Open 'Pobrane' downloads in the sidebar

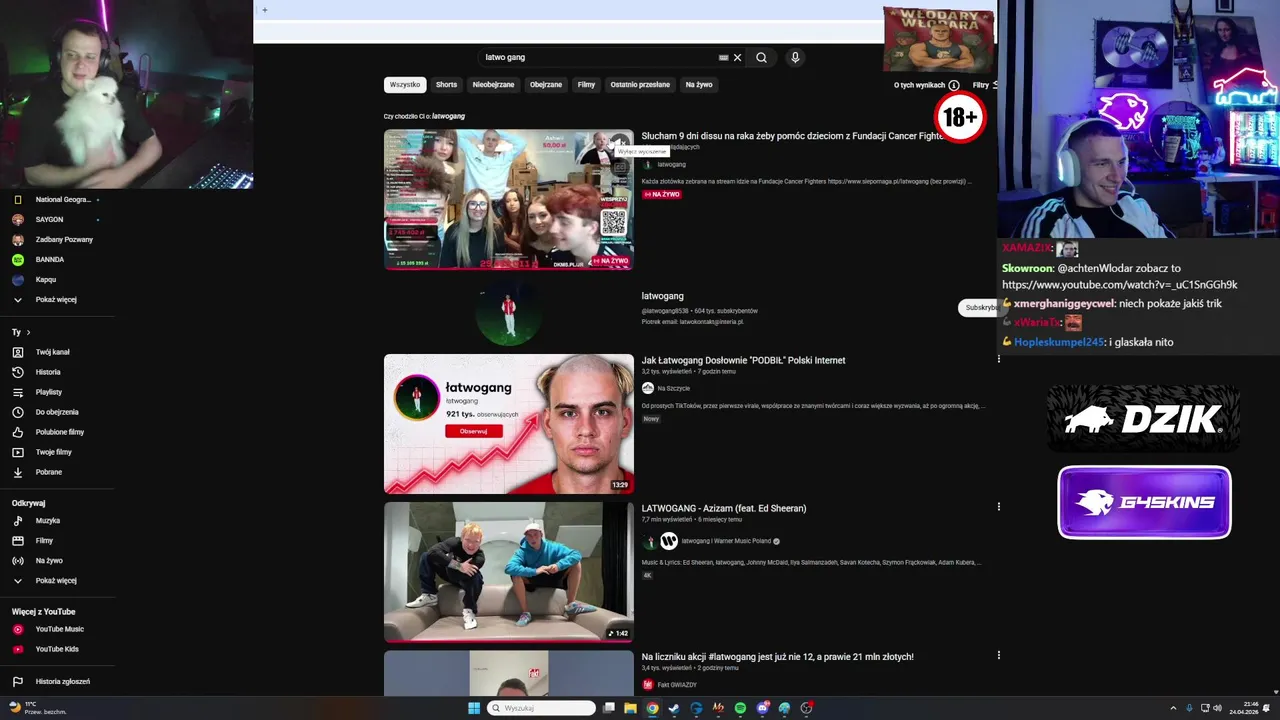click(48, 472)
